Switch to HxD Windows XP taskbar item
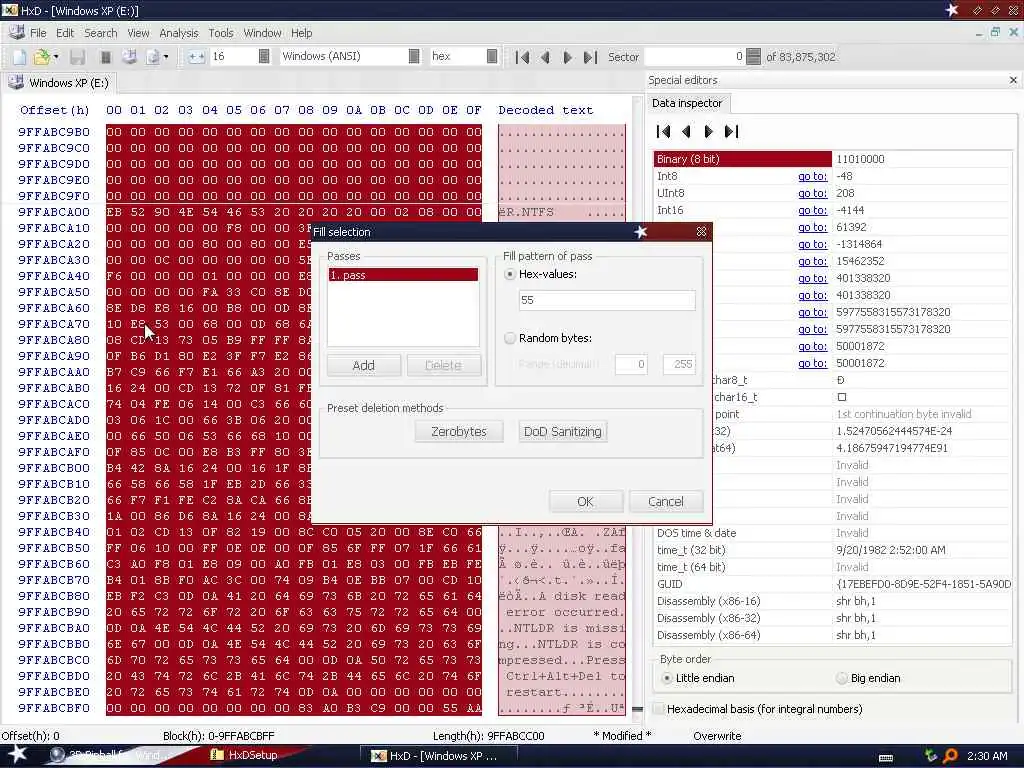The image size is (1024, 768). pos(439,756)
